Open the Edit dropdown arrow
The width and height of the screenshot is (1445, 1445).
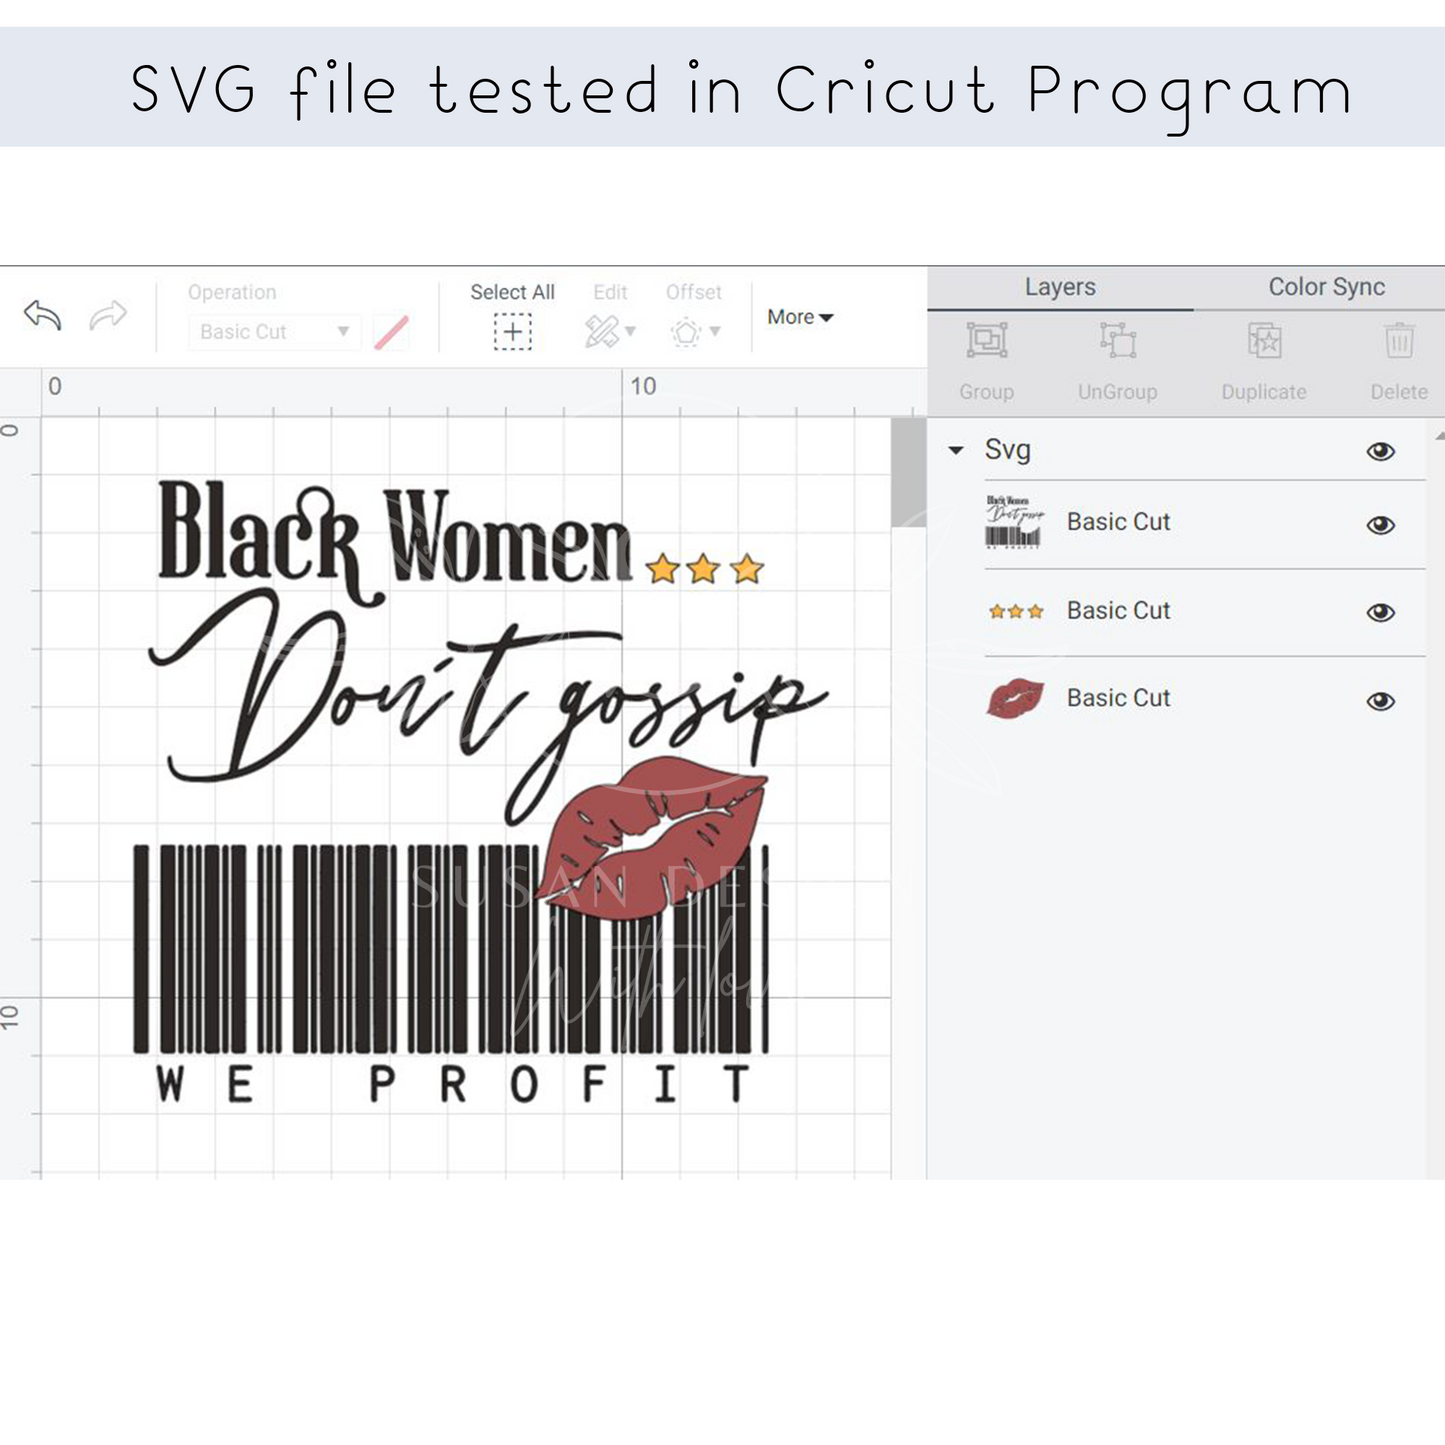(x=630, y=331)
